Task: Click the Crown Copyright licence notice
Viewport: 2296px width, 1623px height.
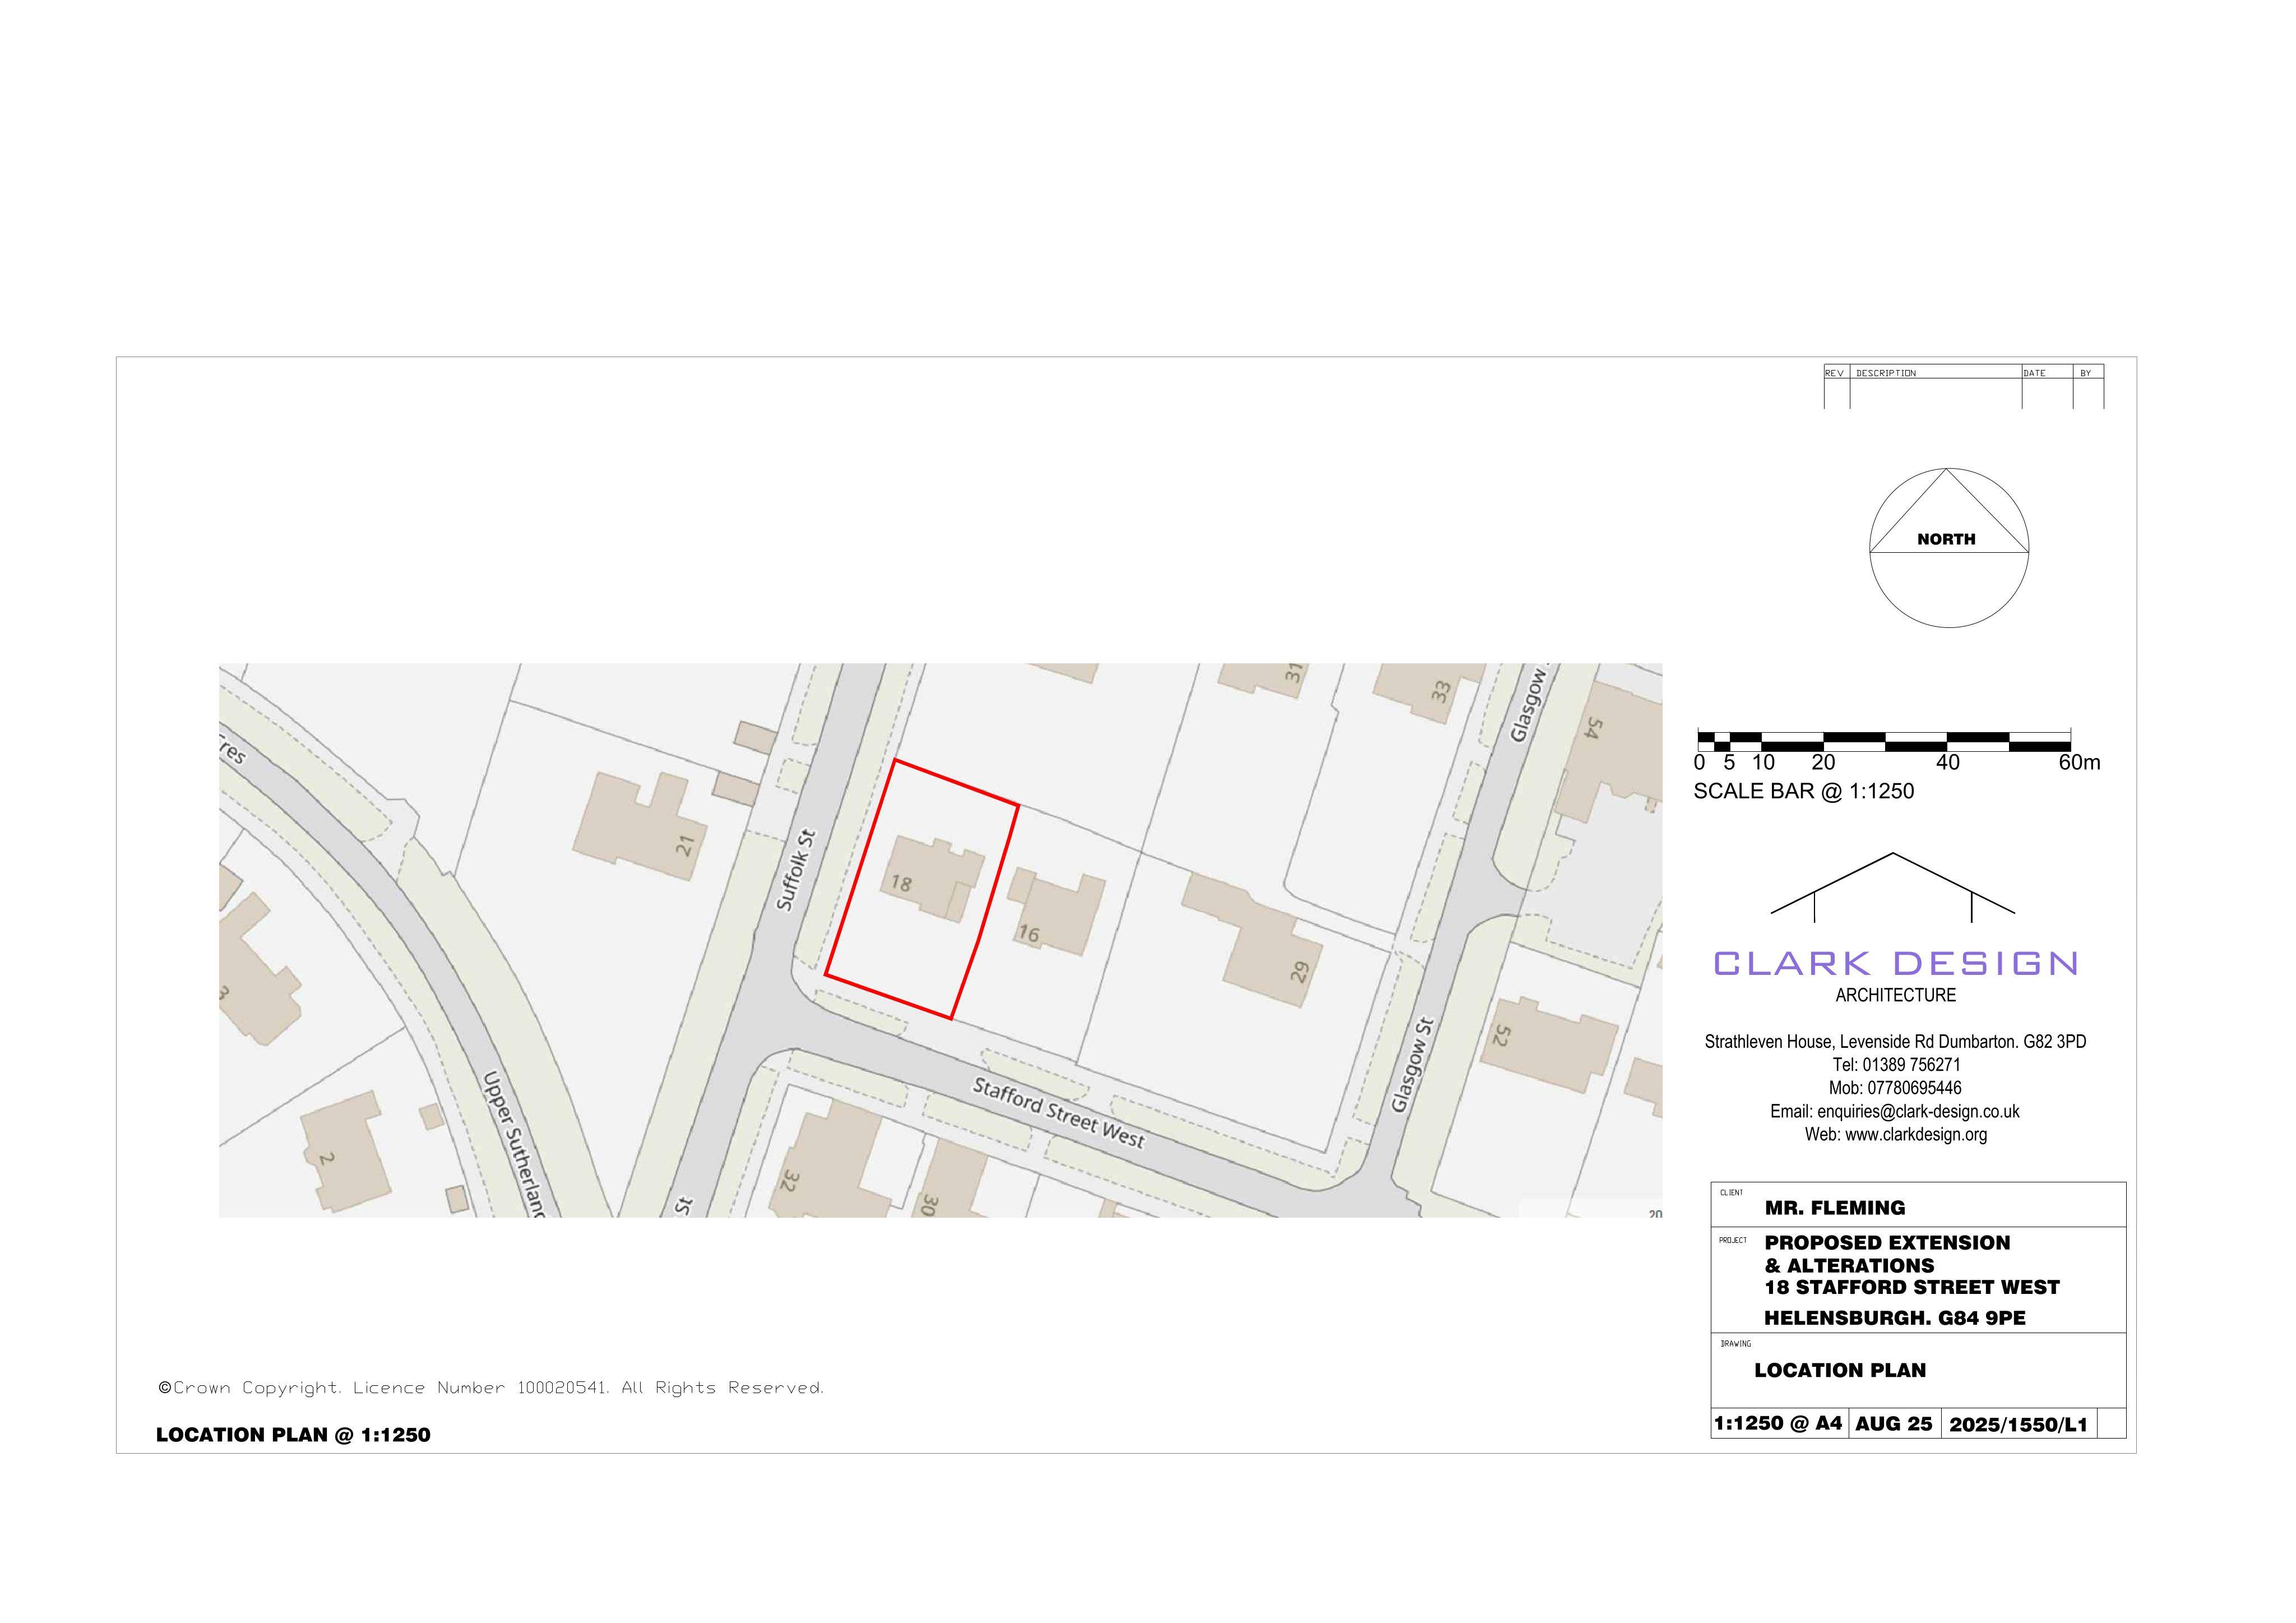Action: click(x=491, y=1388)
